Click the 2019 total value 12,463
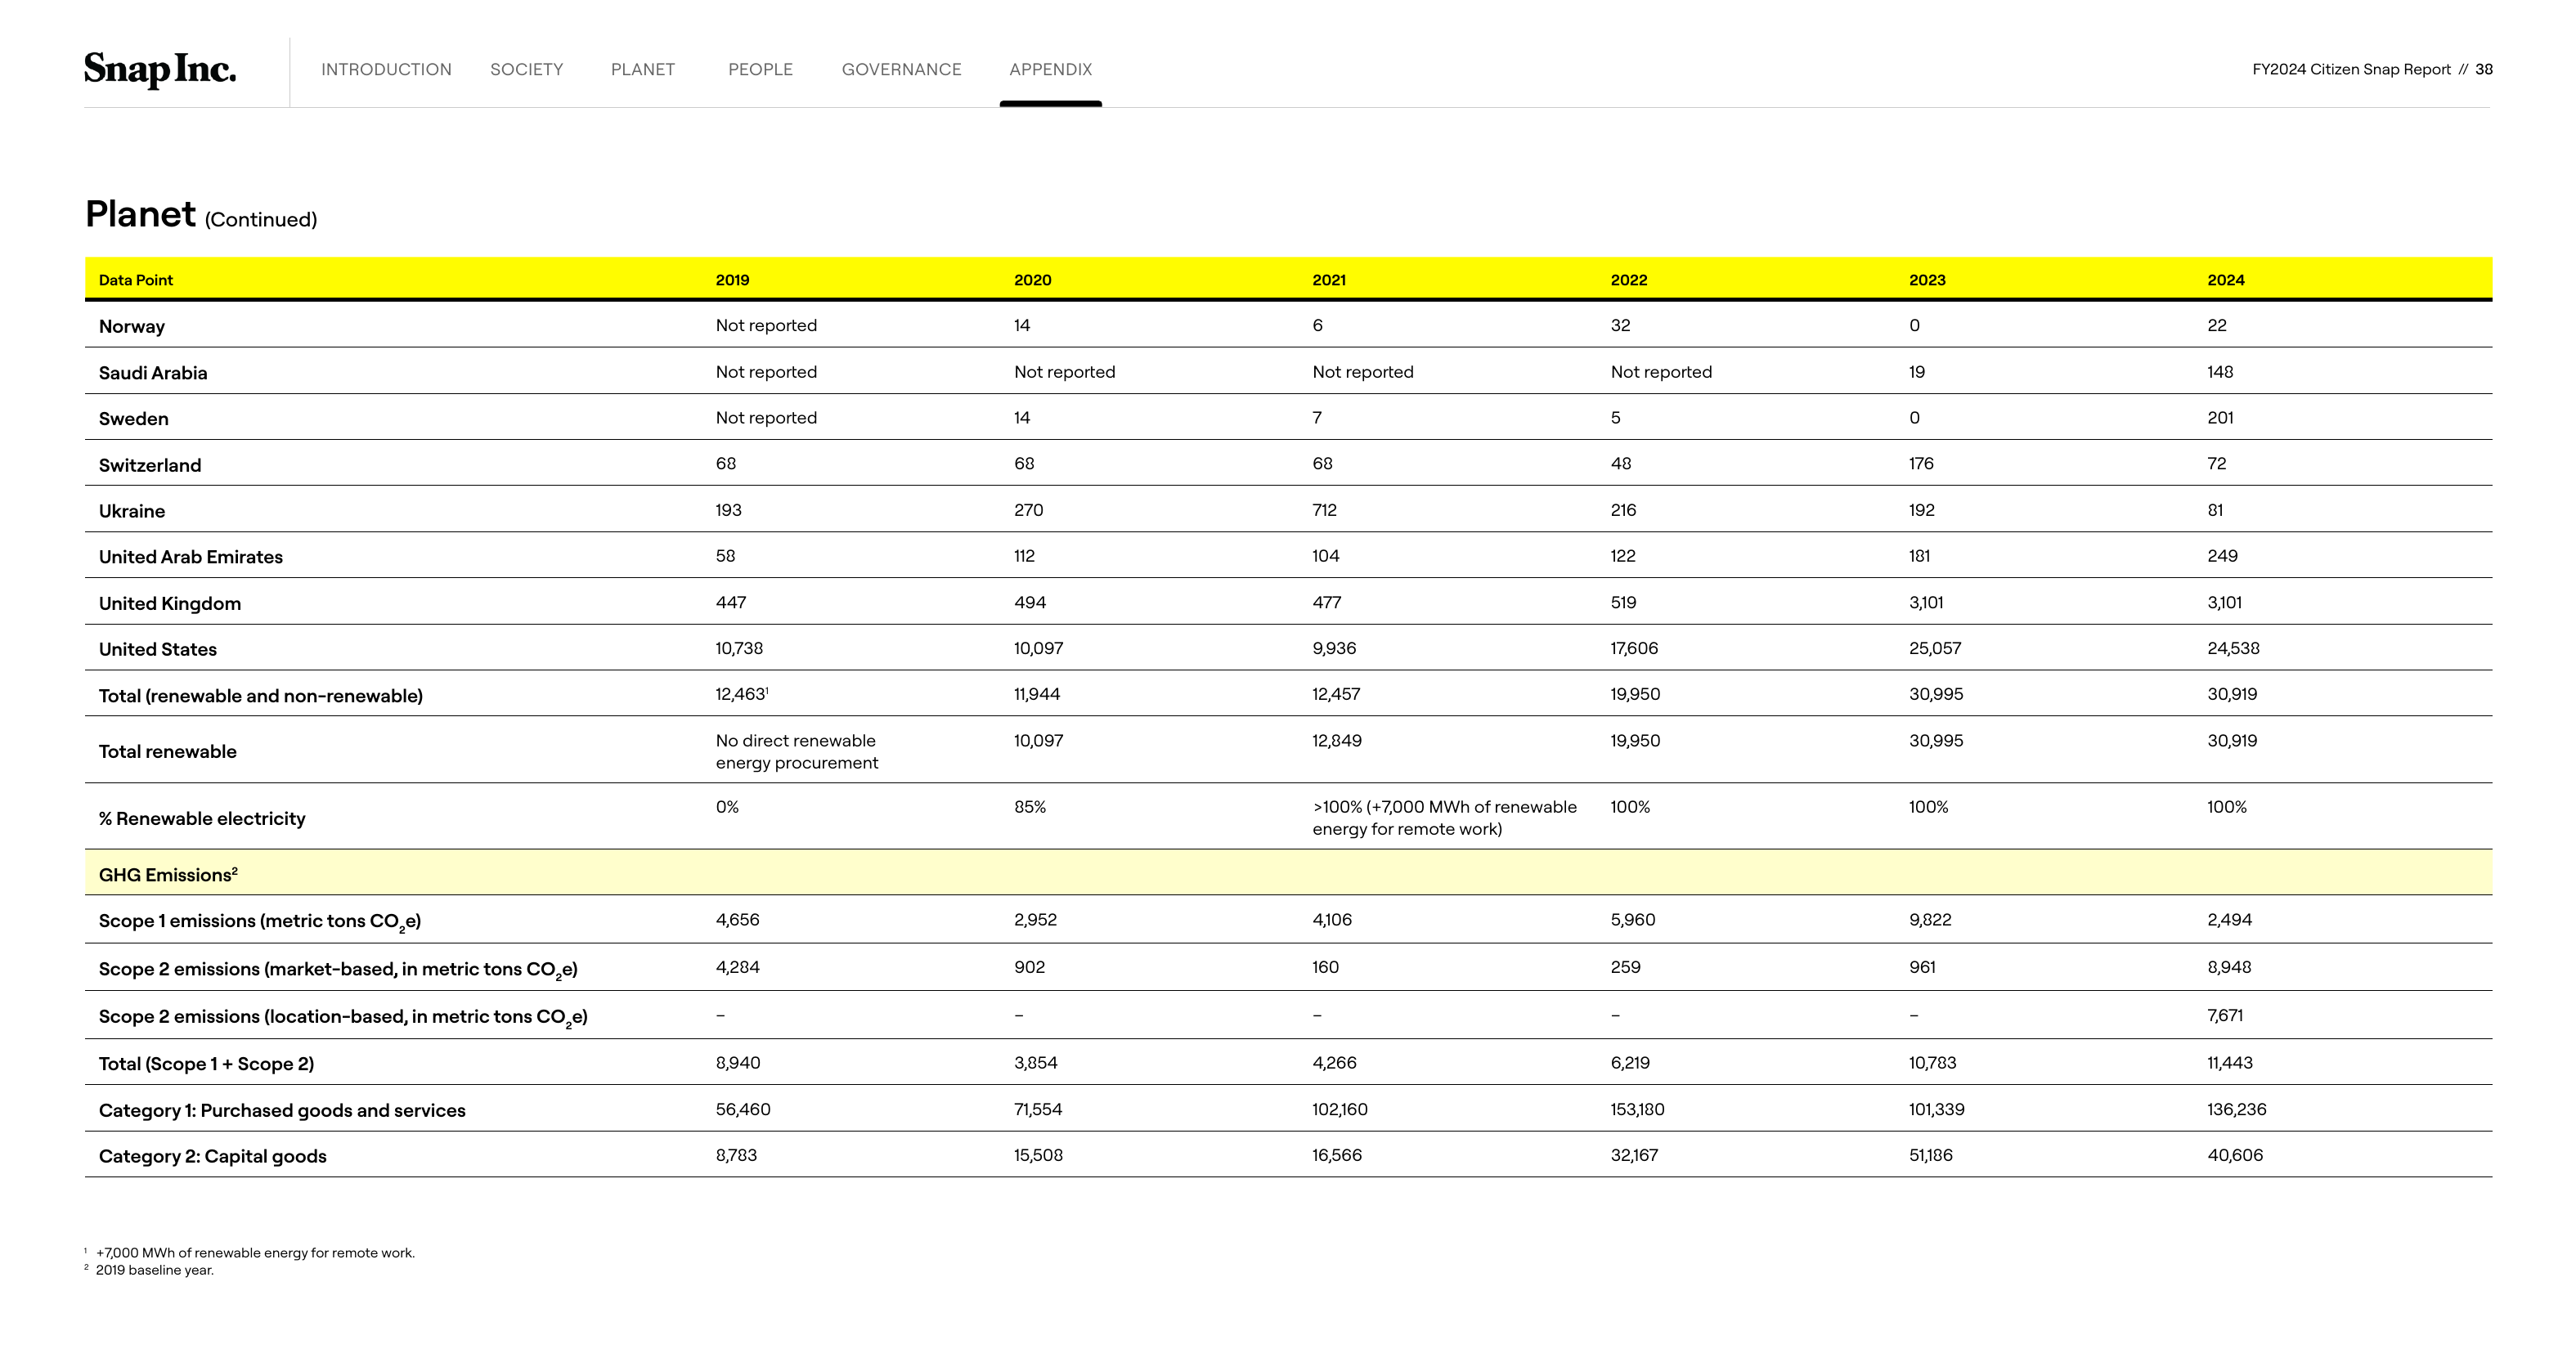This screenshot has height=1349, width=2576. [741, 694]
